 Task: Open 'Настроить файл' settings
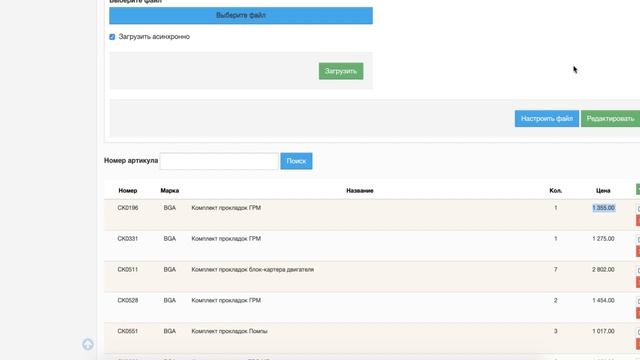tap(547, 118)
